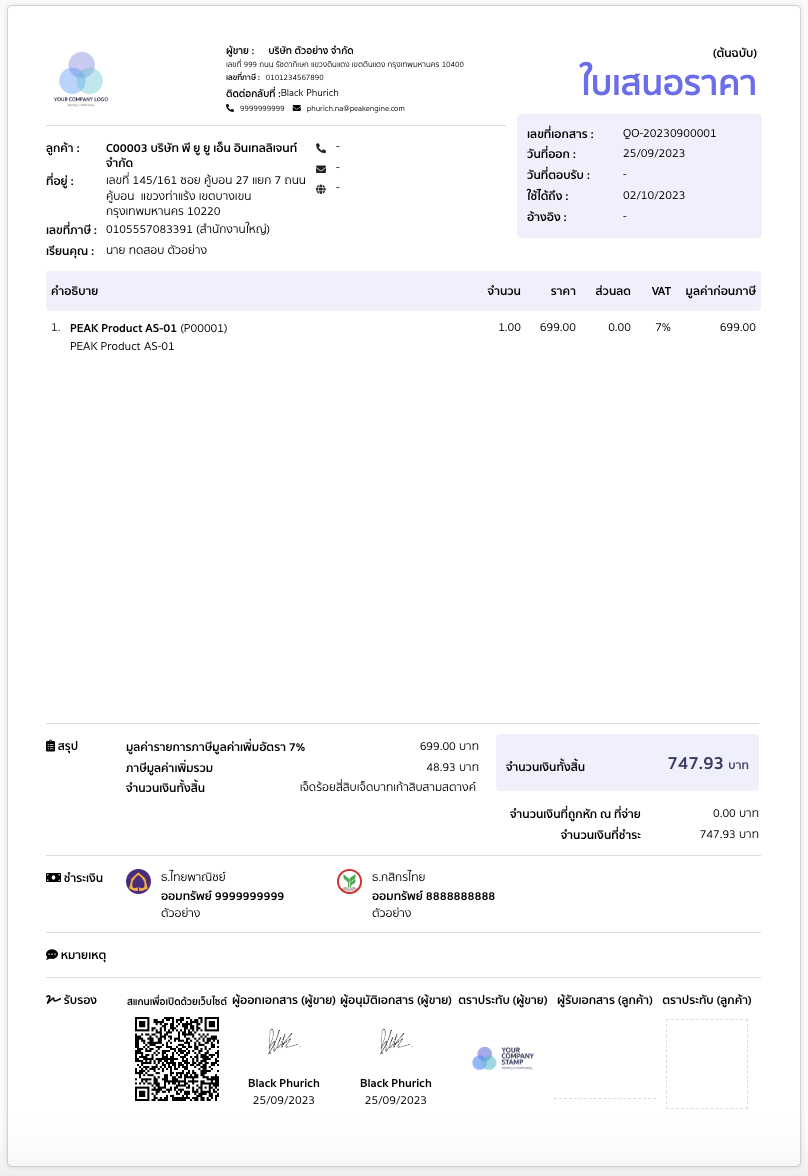
Task: Click the Kasikorn Bank green logo
Action: point(349,881)
